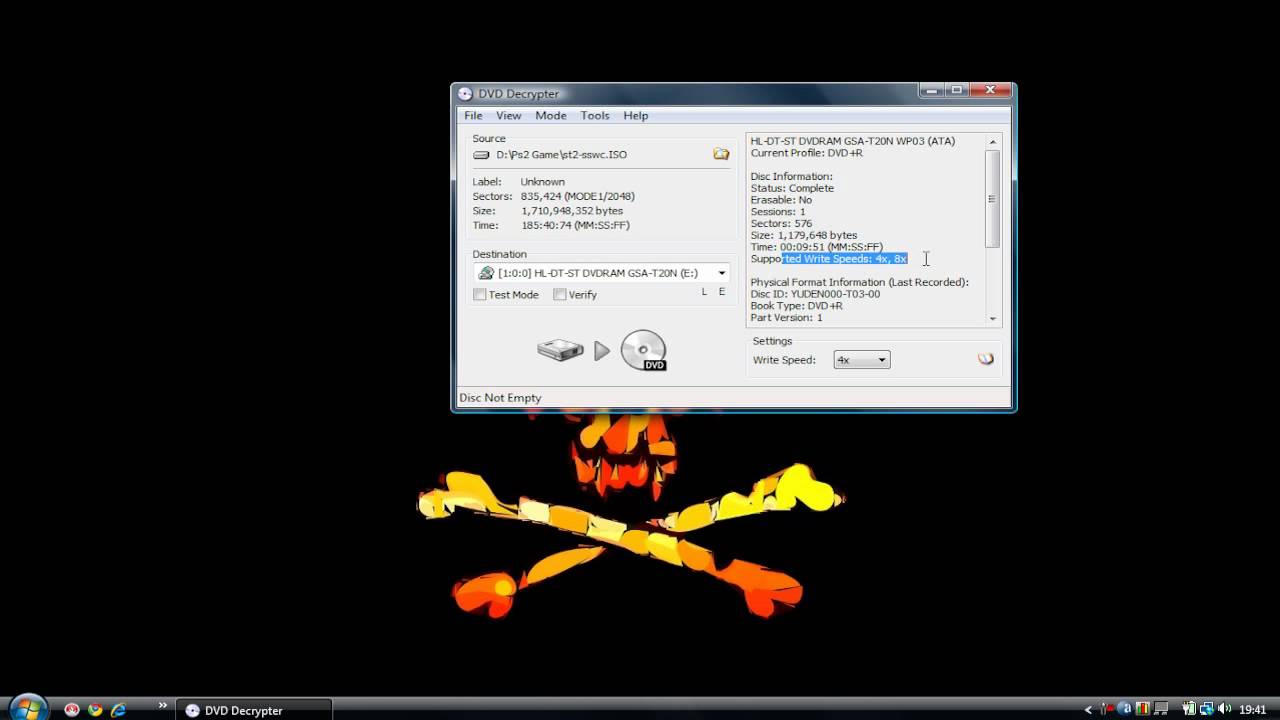Start writing with the hard-drive-to-DVD button
This screenshot has height=720, width=1280.
(x=602, y=350)
